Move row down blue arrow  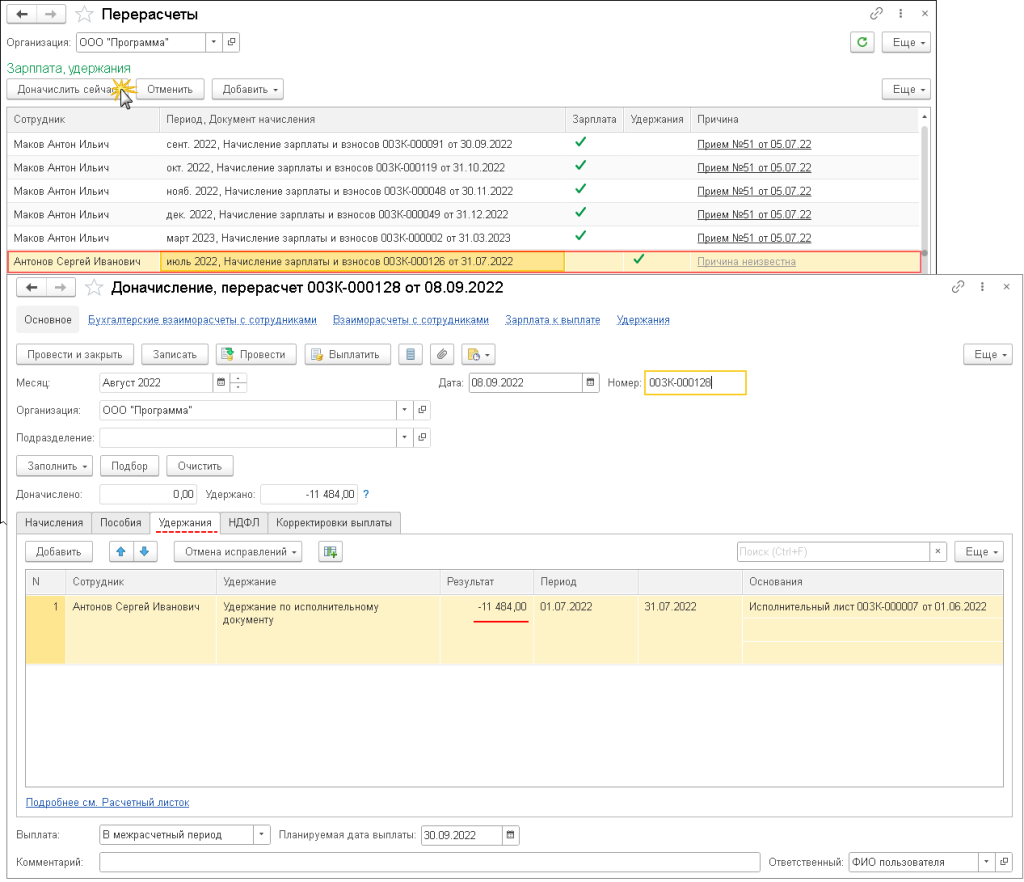coord(145,552)
